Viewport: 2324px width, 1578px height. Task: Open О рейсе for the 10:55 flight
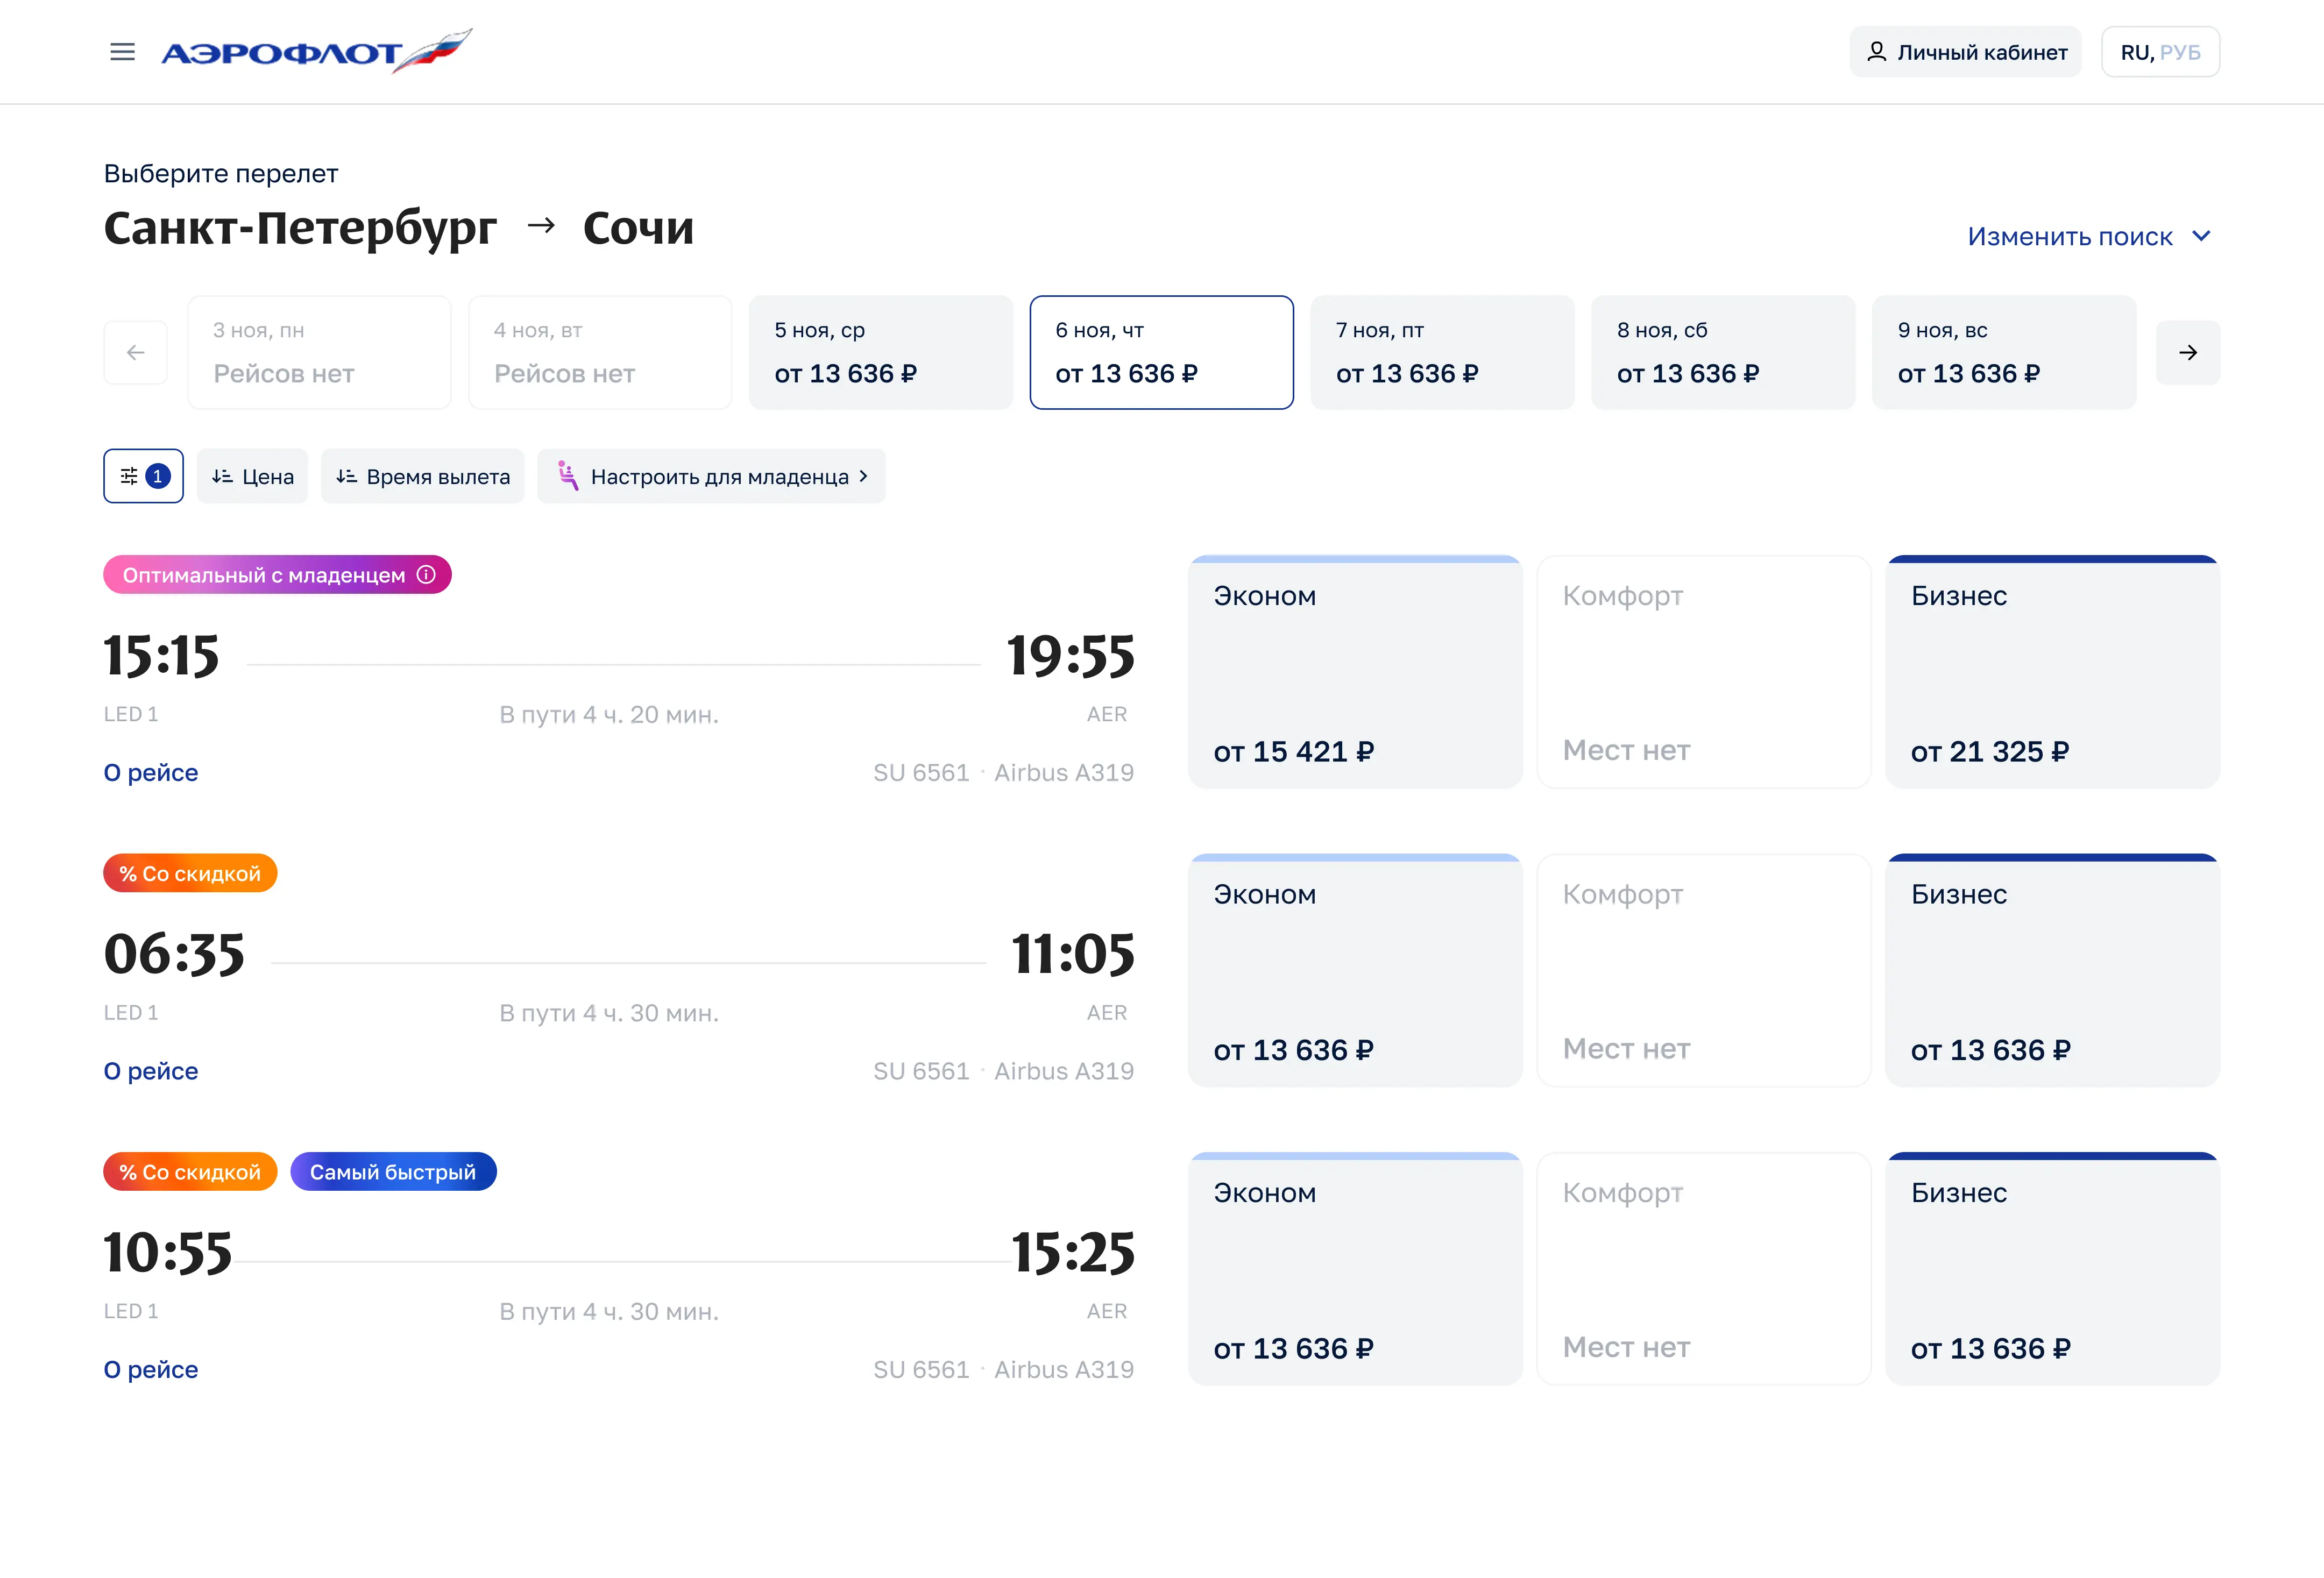(x=151, y=1369)
